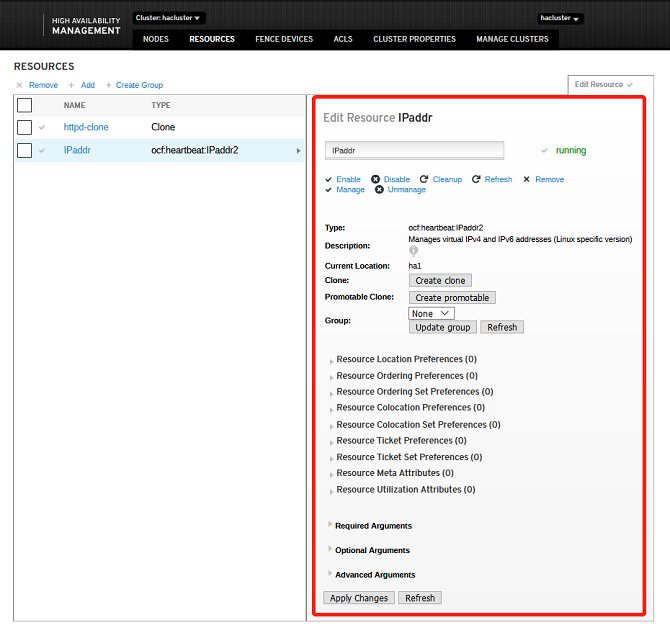Click the Unmanage circle-x icon
The width and height of the screenshot is (670, 633).
379,189
